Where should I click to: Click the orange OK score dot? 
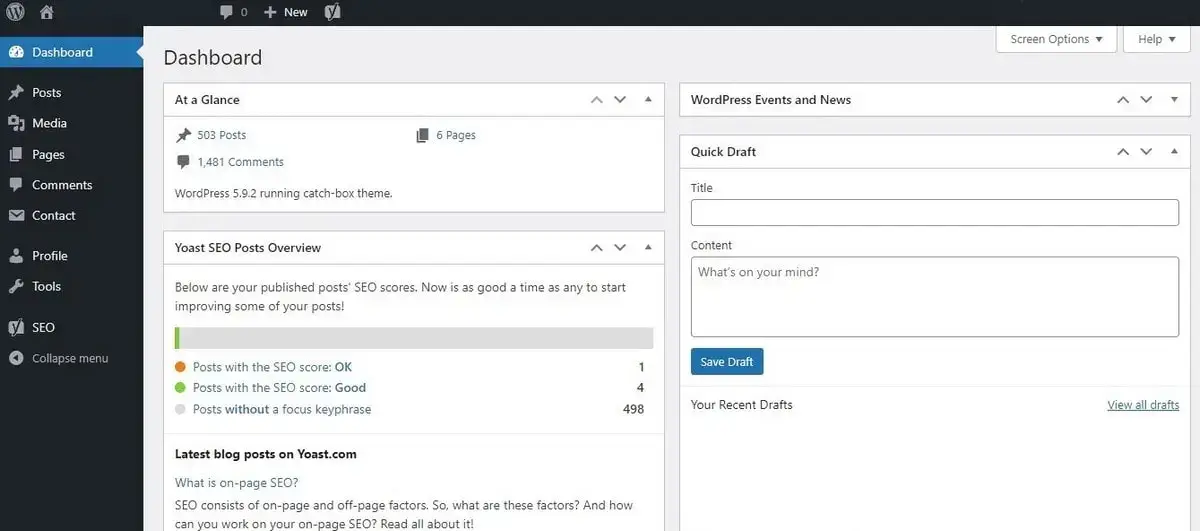pos(180,367)
